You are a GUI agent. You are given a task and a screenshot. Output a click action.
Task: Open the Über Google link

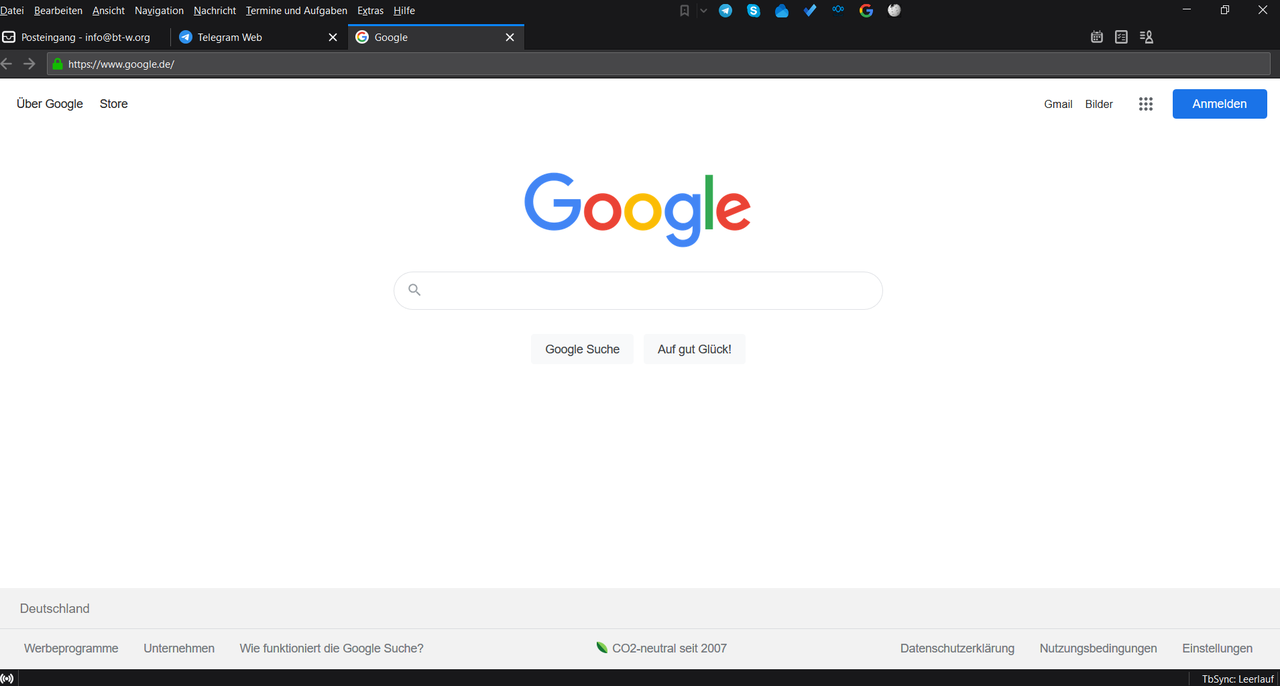(x=50, y=104)
